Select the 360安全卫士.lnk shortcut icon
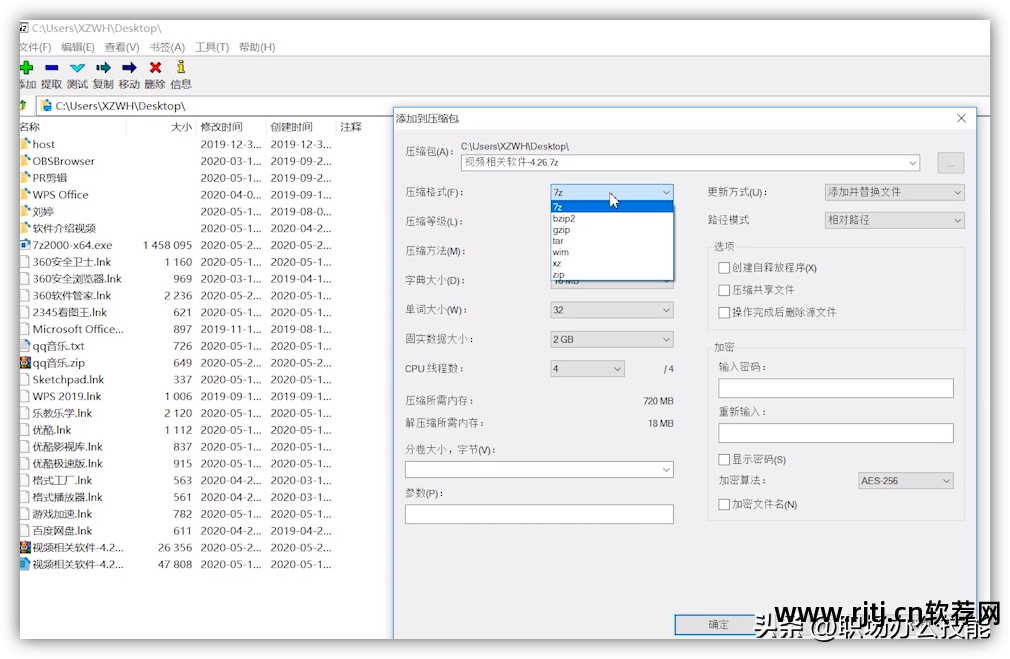Viewport: 1010px width, 659px height. (25, 262)
